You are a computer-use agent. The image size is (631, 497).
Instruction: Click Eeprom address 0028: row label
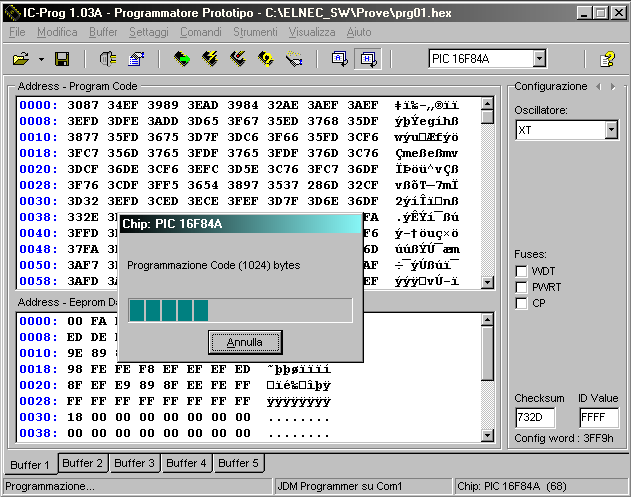39,401
